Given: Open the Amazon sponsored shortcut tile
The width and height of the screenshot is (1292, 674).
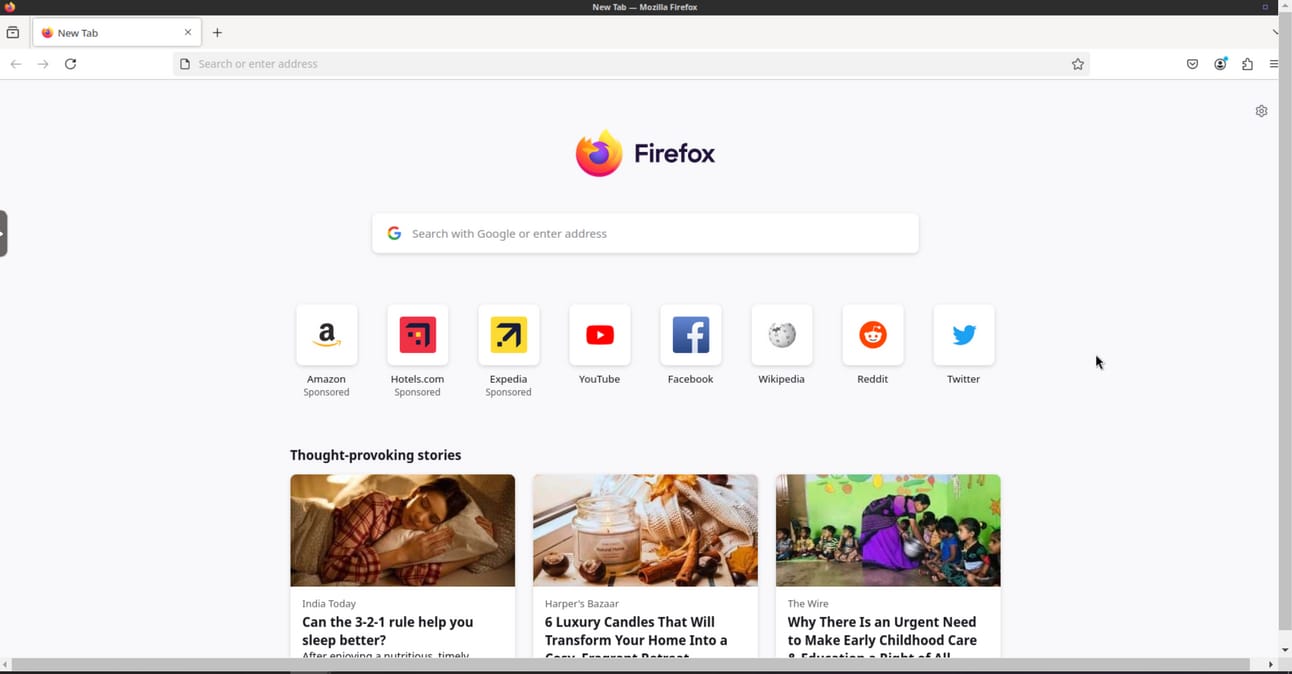Looking at the screenshot, I should pyautogui.click(x=326, y=335).
